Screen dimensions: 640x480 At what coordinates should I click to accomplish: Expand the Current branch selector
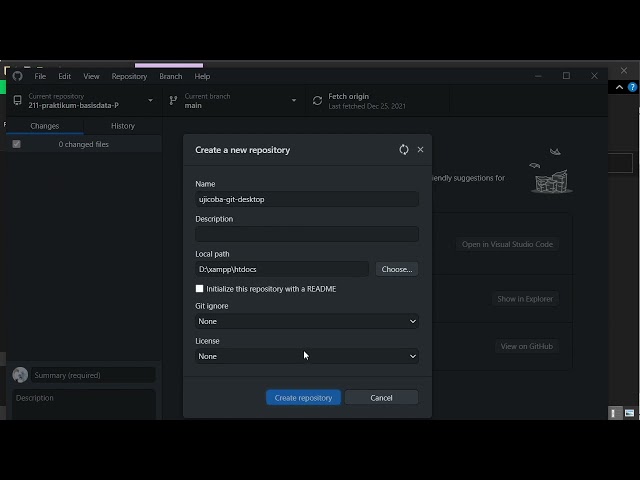point(233,100)
